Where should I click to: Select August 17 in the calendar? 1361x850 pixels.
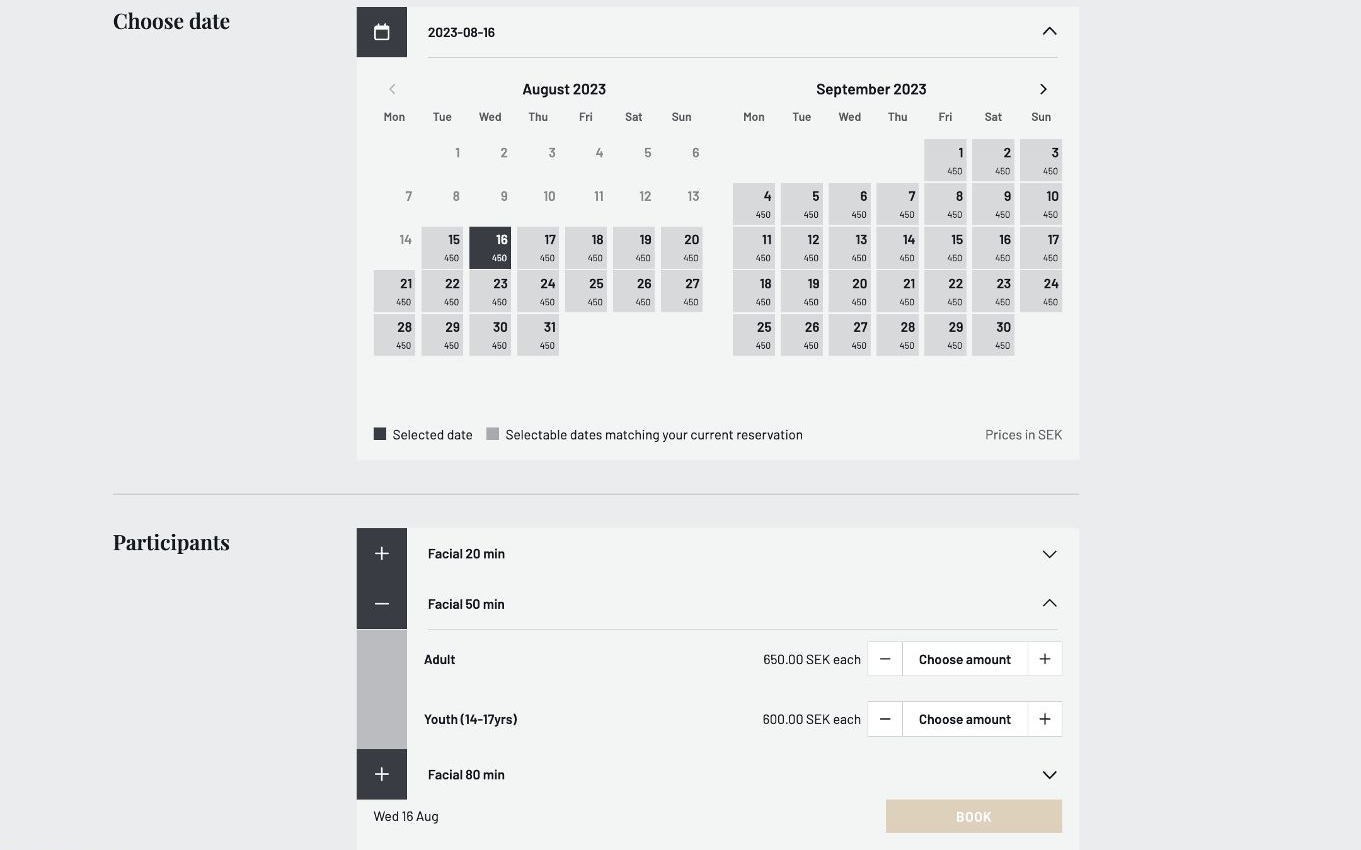(x=538, y=248)
